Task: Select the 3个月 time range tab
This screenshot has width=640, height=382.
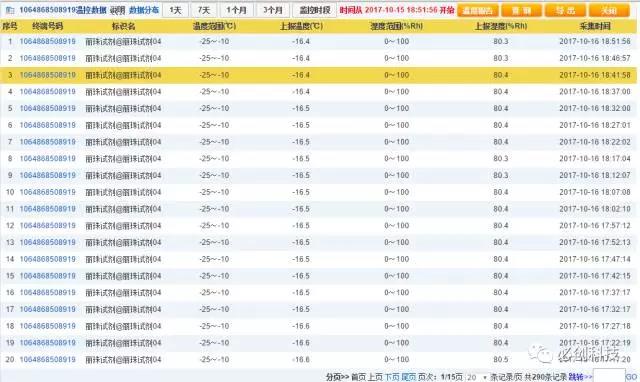Action: pyautogui.click(x=273, y=10)
